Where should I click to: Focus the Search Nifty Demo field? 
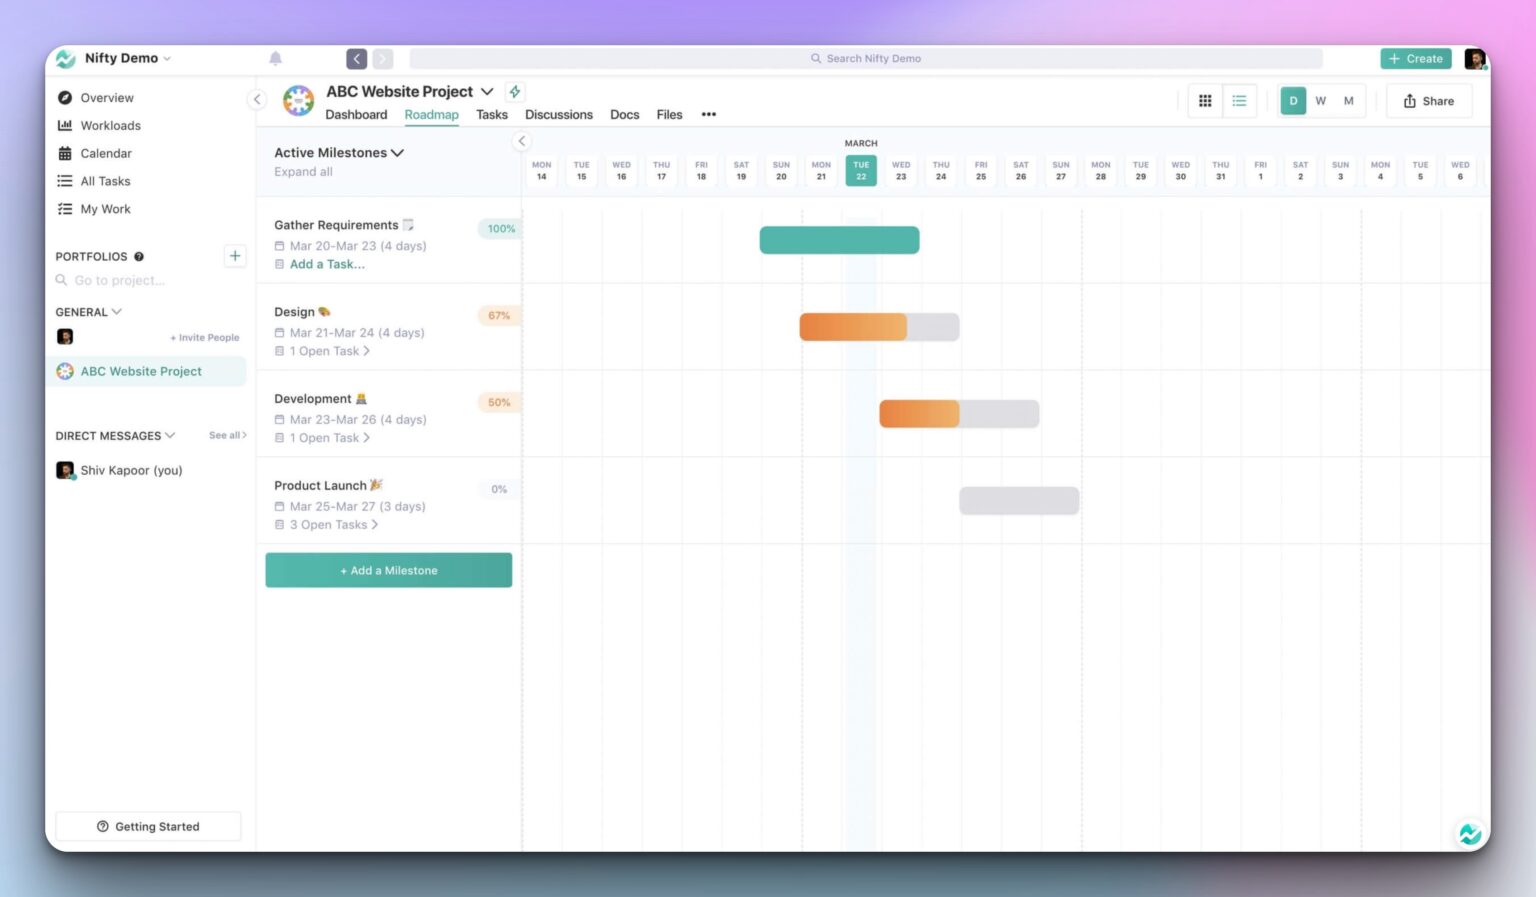click(866, 59)
